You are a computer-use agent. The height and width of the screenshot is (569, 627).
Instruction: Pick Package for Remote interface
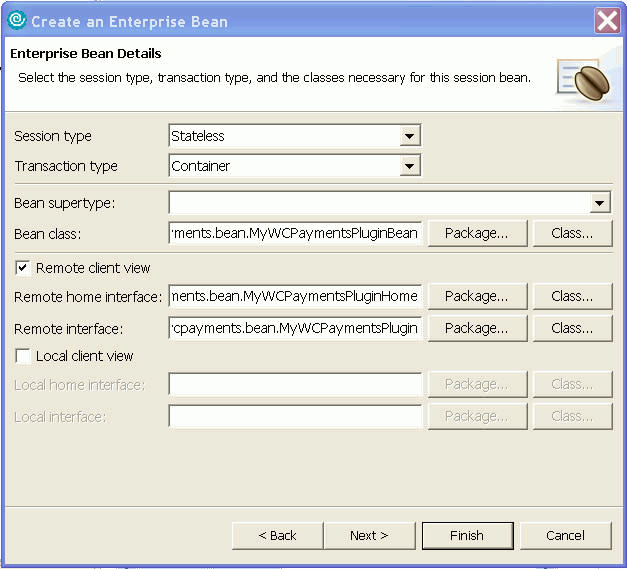(476, 328)
